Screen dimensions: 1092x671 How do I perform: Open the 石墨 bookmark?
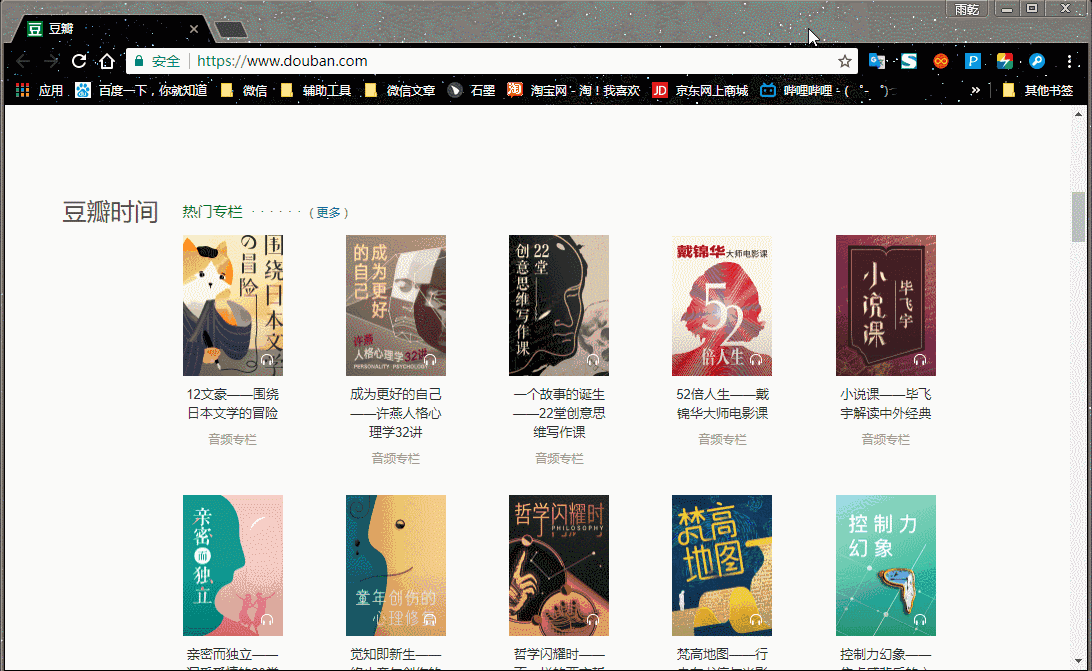[x=471, y=91]
